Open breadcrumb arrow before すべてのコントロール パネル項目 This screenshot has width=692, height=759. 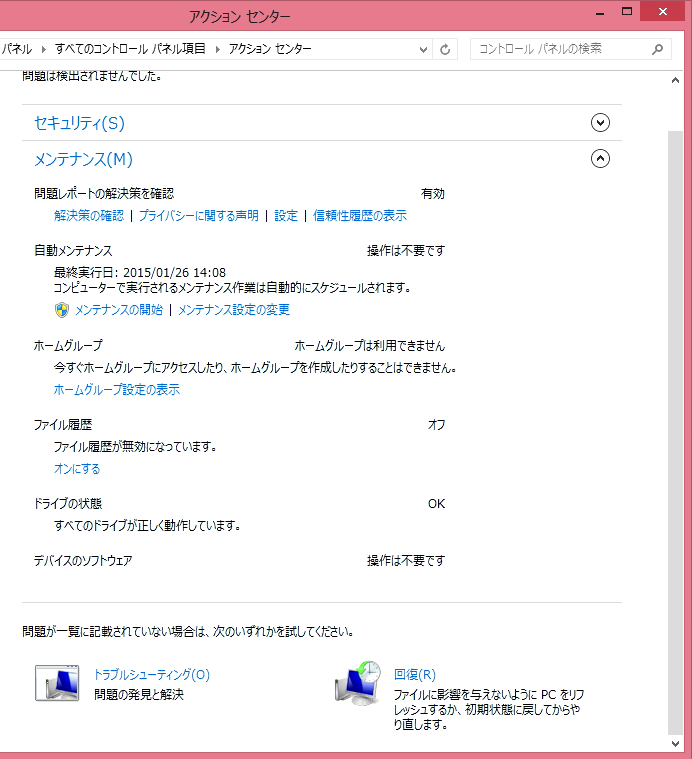44,49
